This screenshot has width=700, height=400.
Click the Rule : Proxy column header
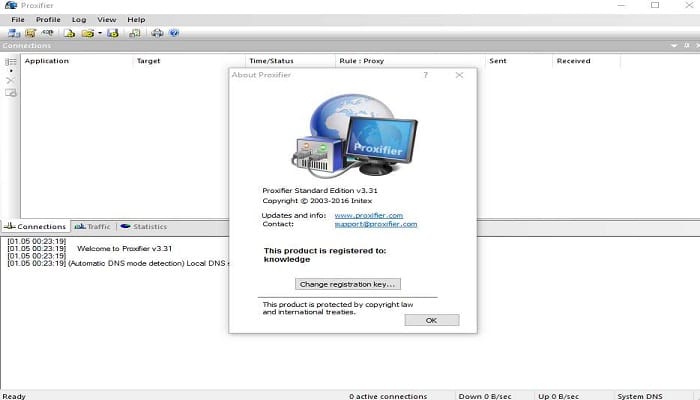point(410,61)
